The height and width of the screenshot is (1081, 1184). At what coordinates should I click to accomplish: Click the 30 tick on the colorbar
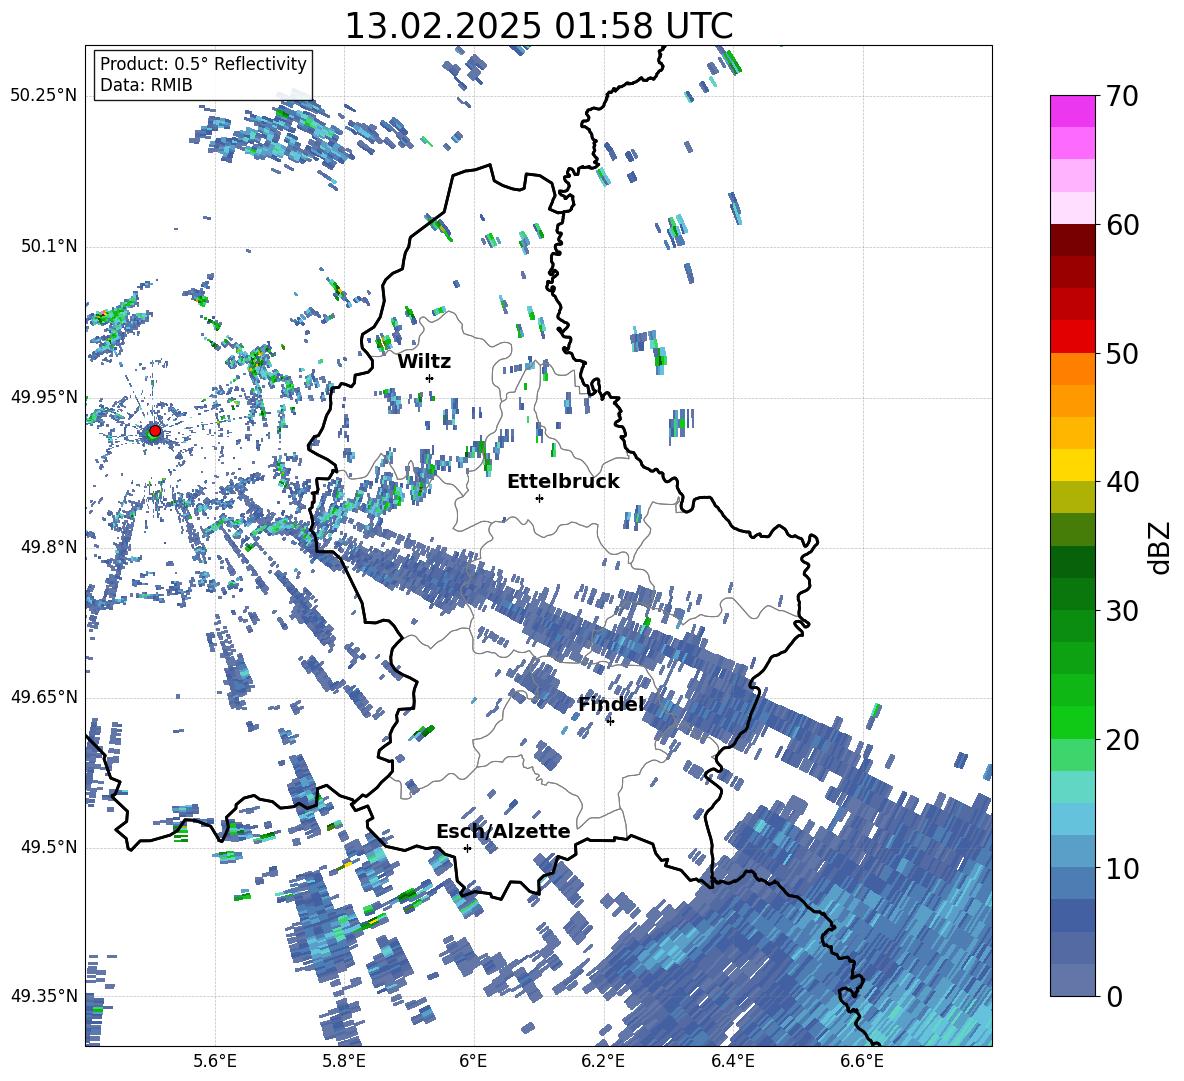tap(1122, 610)
